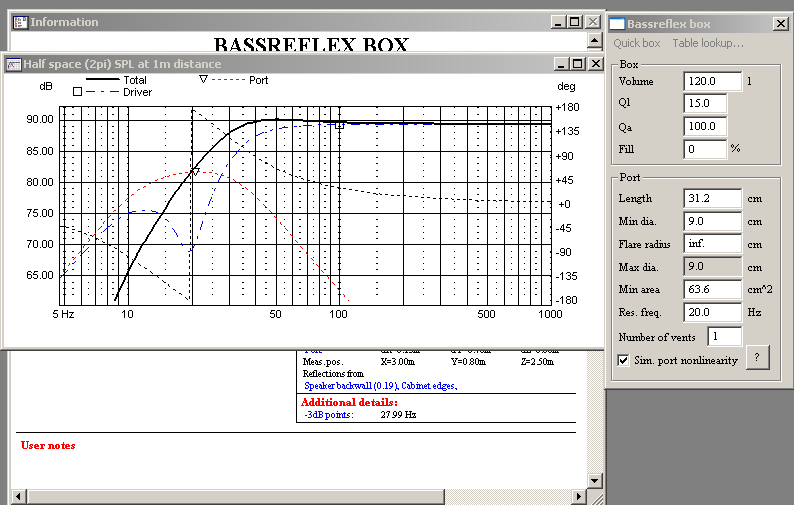
Task: Click the Speaker backwall (0.19) link
Action: (x=351, y=385)
